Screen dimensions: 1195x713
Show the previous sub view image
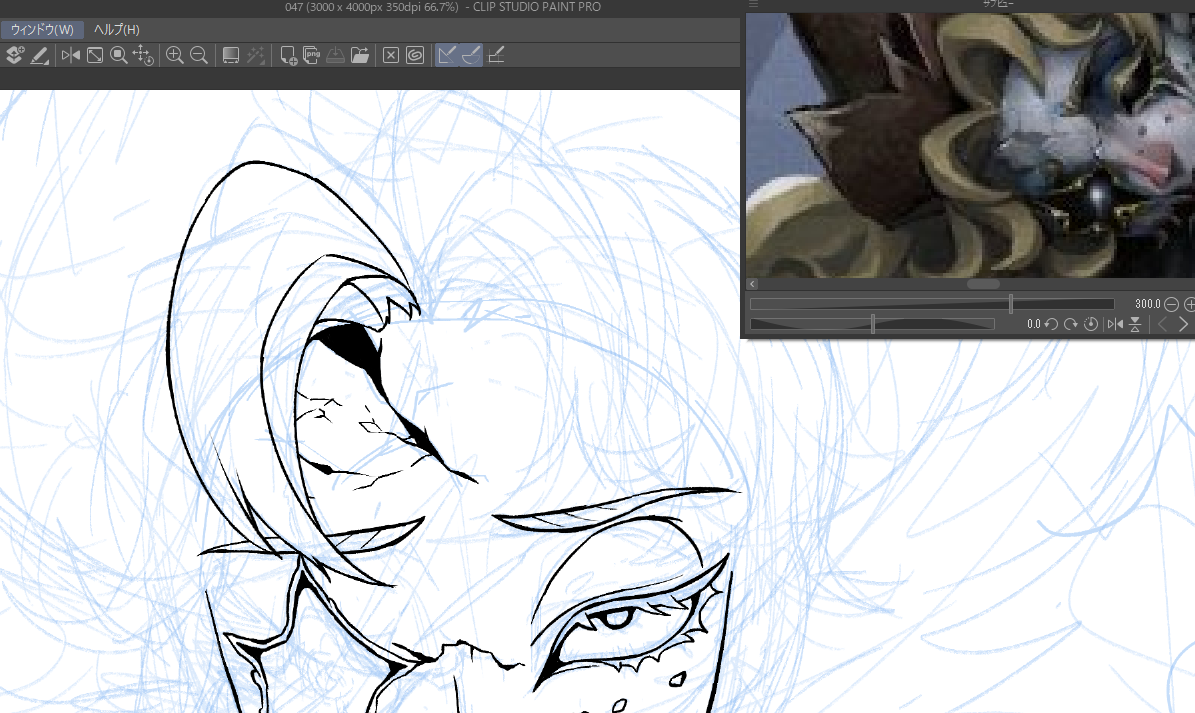point(1162,324)
